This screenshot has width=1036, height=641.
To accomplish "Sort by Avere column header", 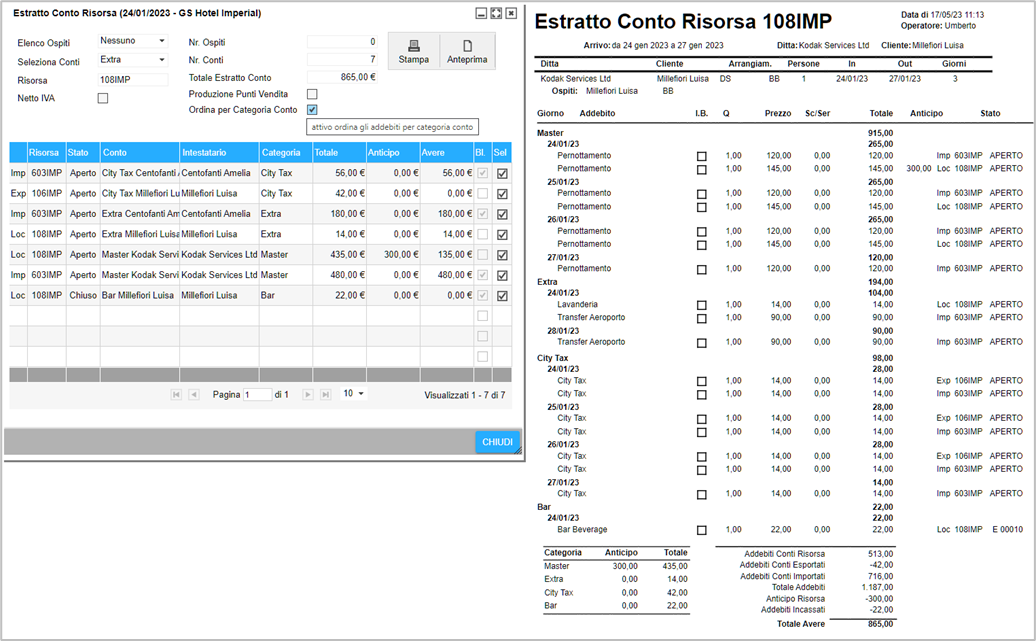I will (x=447, y=153).
